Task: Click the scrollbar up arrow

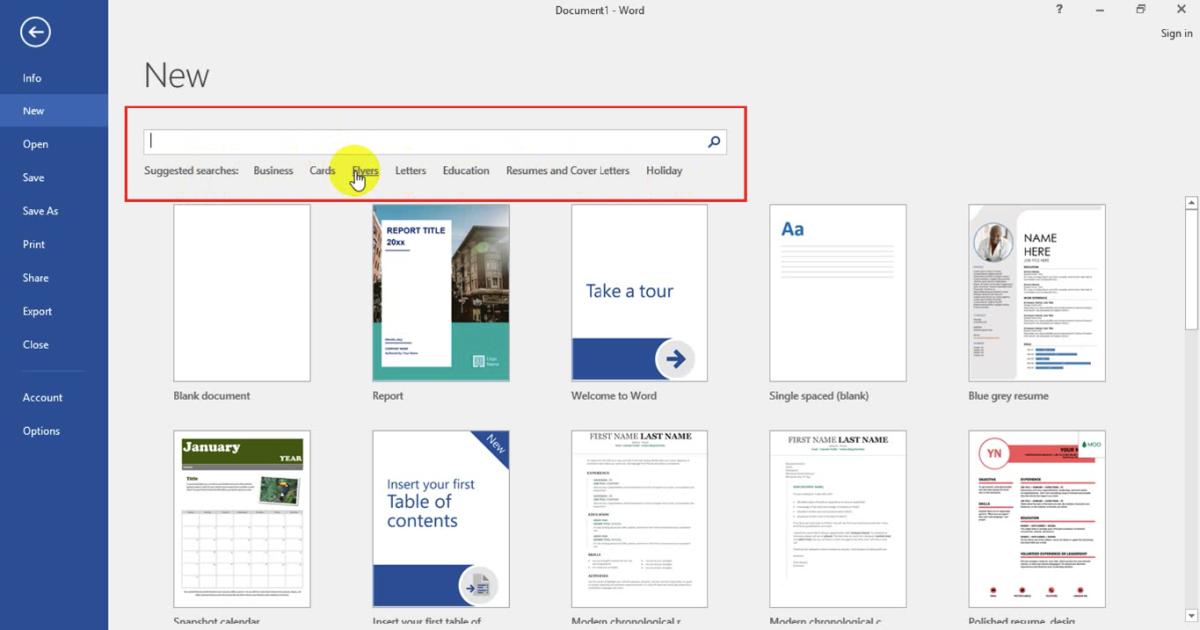Action: pyautogui.click(x=1191, y=202)
